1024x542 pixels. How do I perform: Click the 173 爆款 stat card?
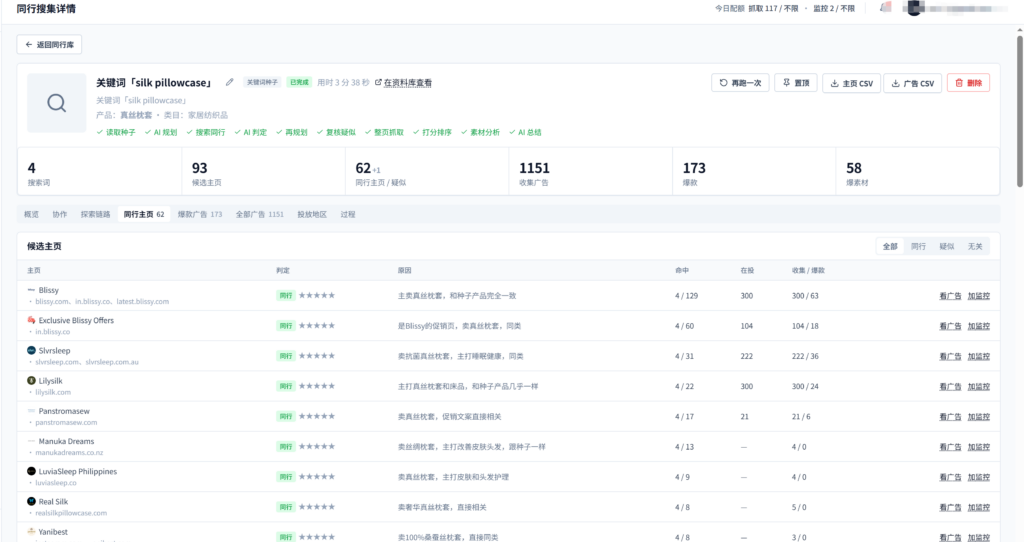754,172
